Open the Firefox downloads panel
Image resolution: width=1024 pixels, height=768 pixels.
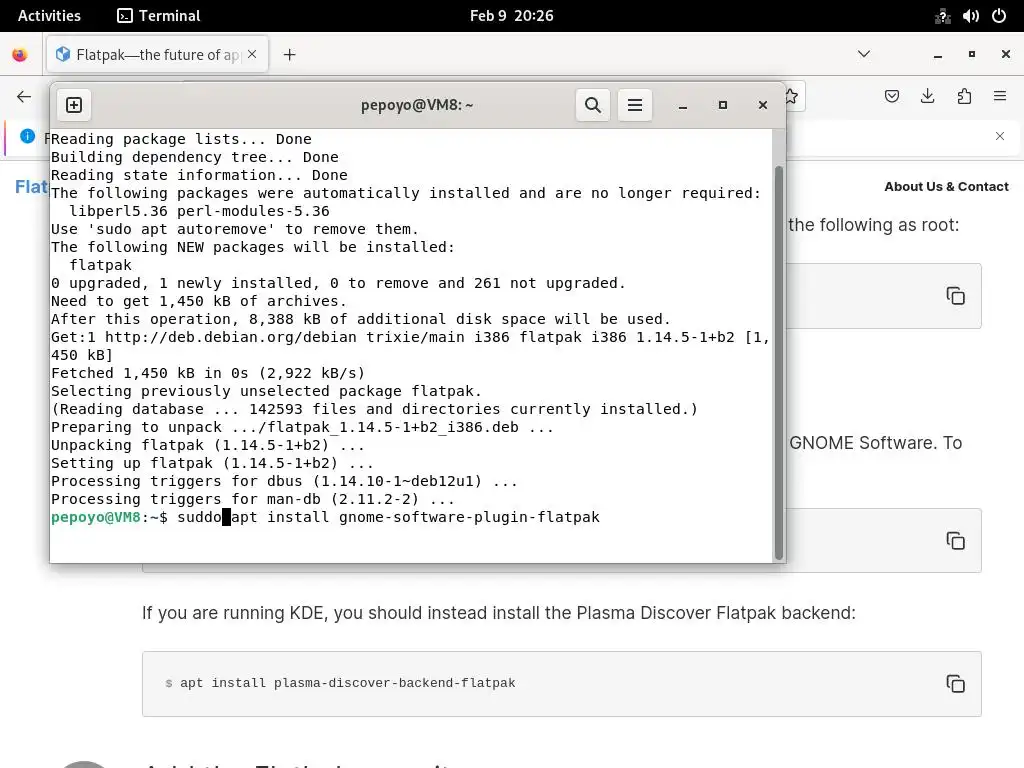click(927, 97)
